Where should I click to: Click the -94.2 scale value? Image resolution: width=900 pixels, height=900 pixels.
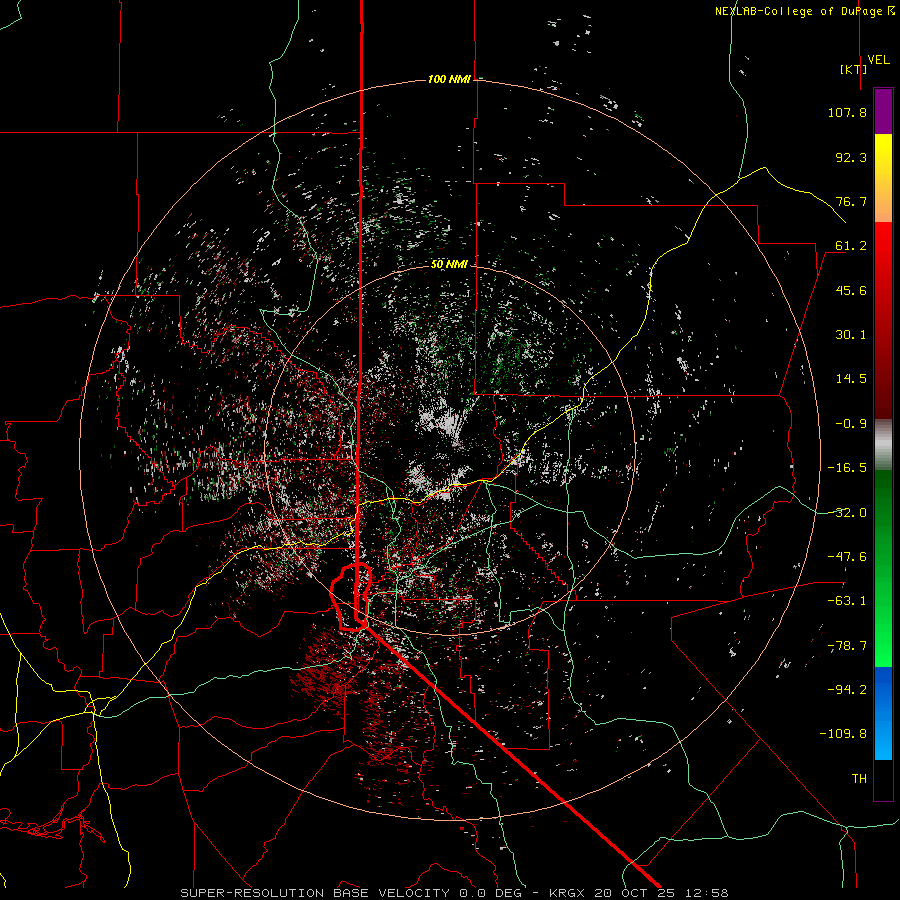(x=847, y=689)
